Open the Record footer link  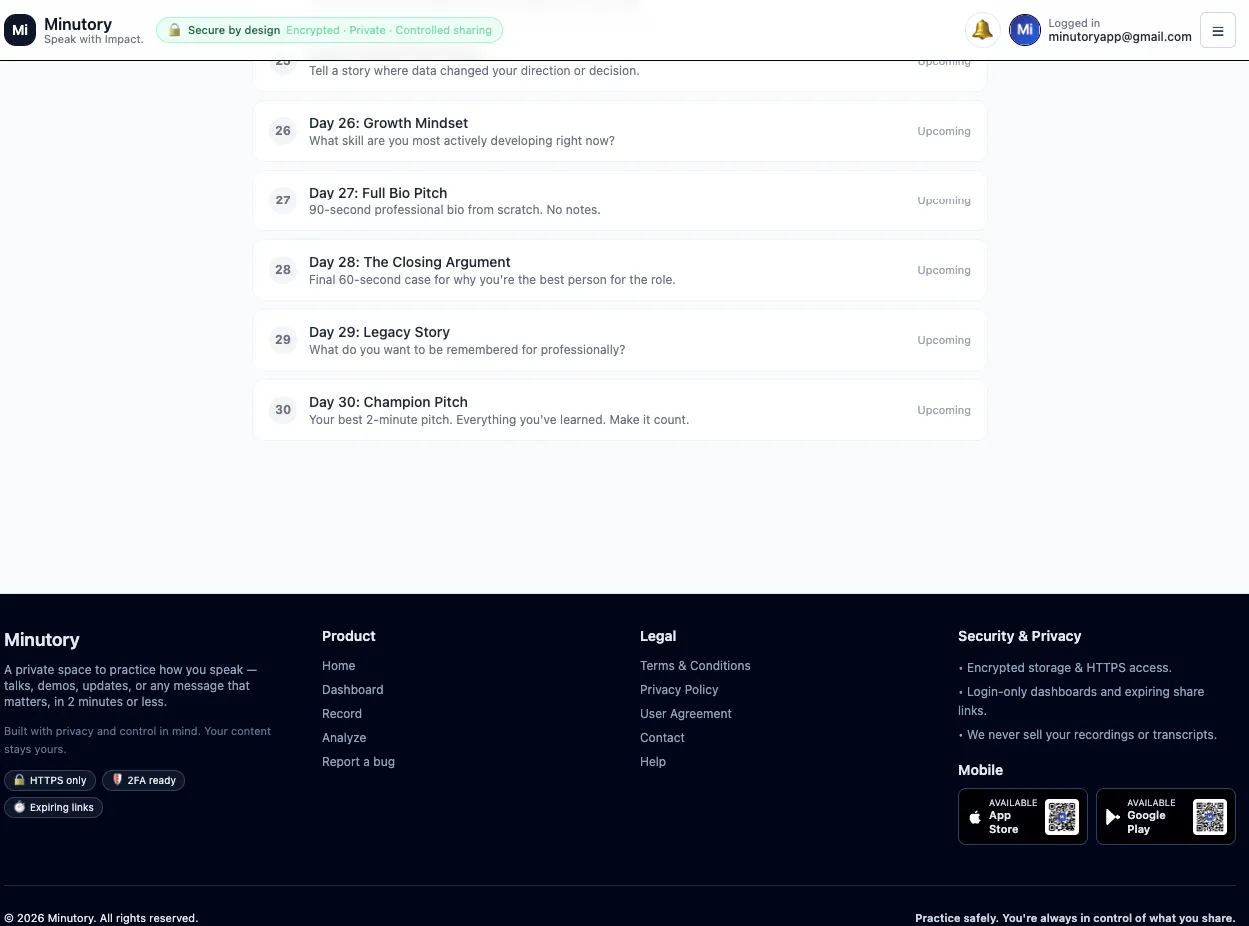point(342,714)
